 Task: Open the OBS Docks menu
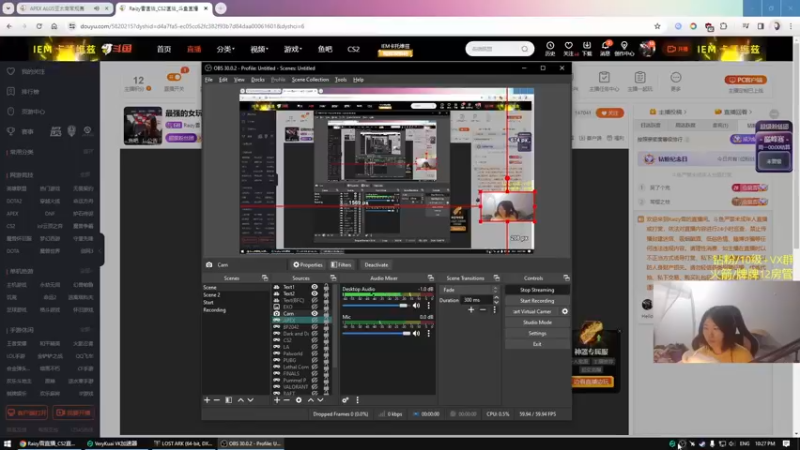point(258,80)
